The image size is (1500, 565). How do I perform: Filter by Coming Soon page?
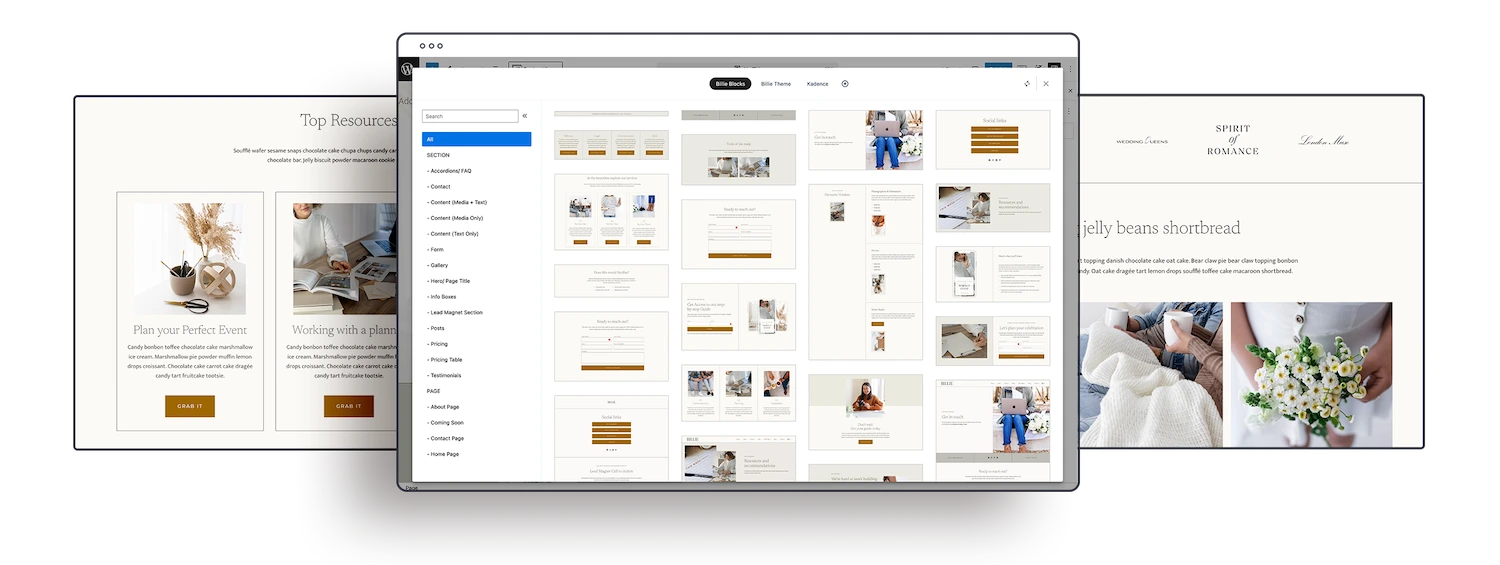pyautogui.click(x=446, y=422)
